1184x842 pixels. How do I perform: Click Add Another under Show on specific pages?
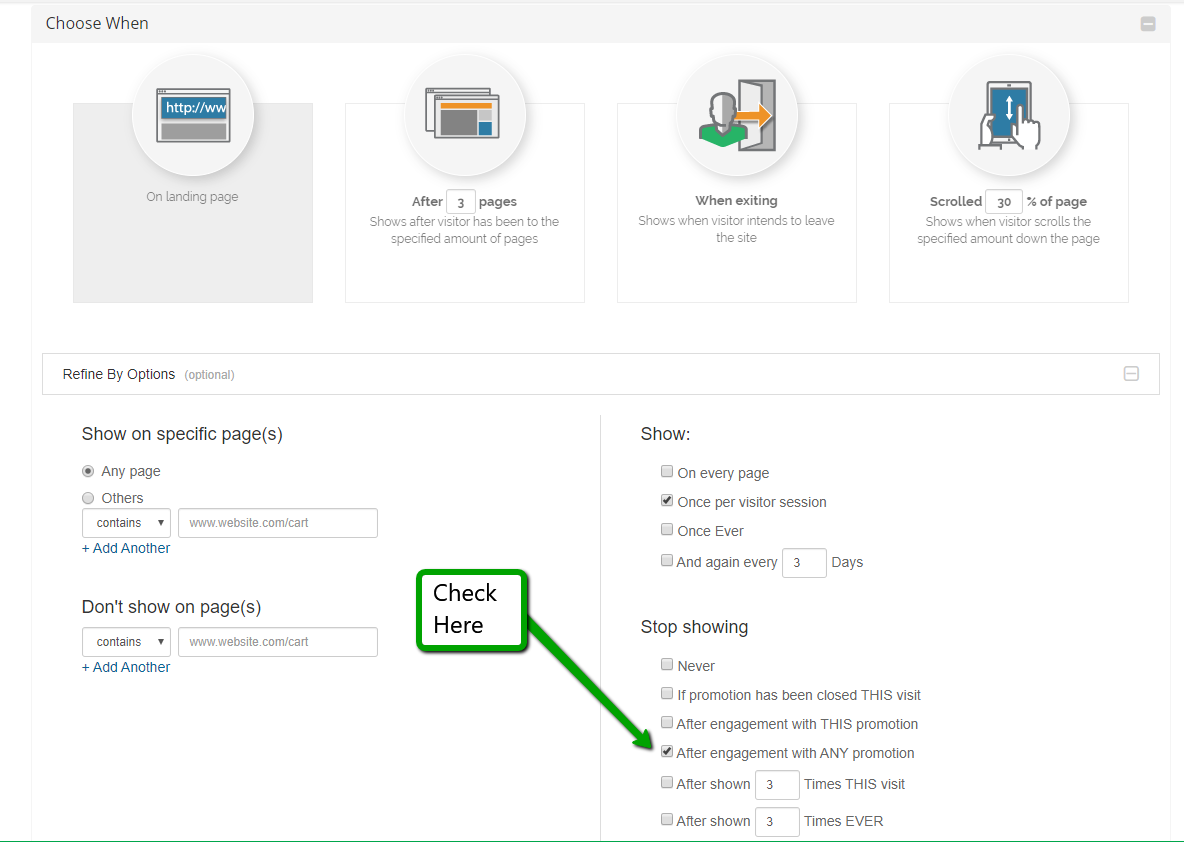126,548
